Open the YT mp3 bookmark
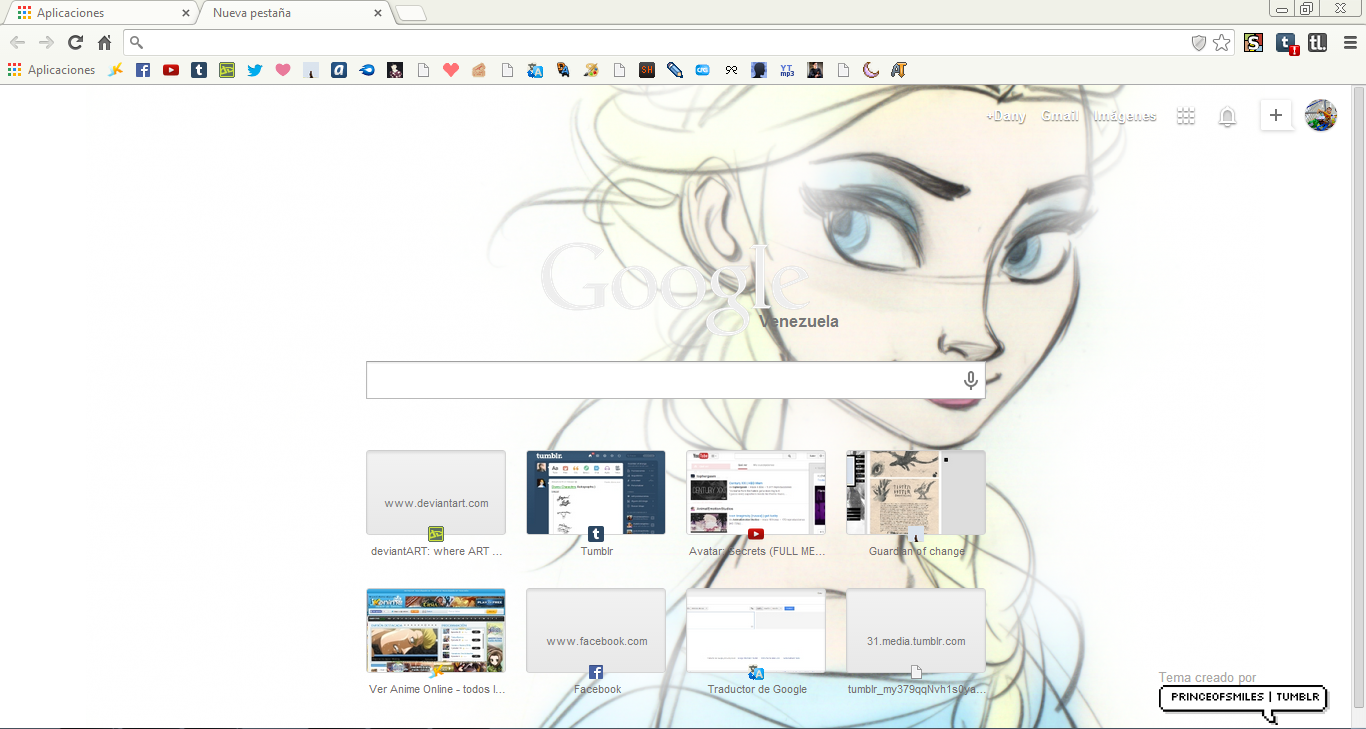Viewport: 1366px width, 729px height. tap(787, 70)
